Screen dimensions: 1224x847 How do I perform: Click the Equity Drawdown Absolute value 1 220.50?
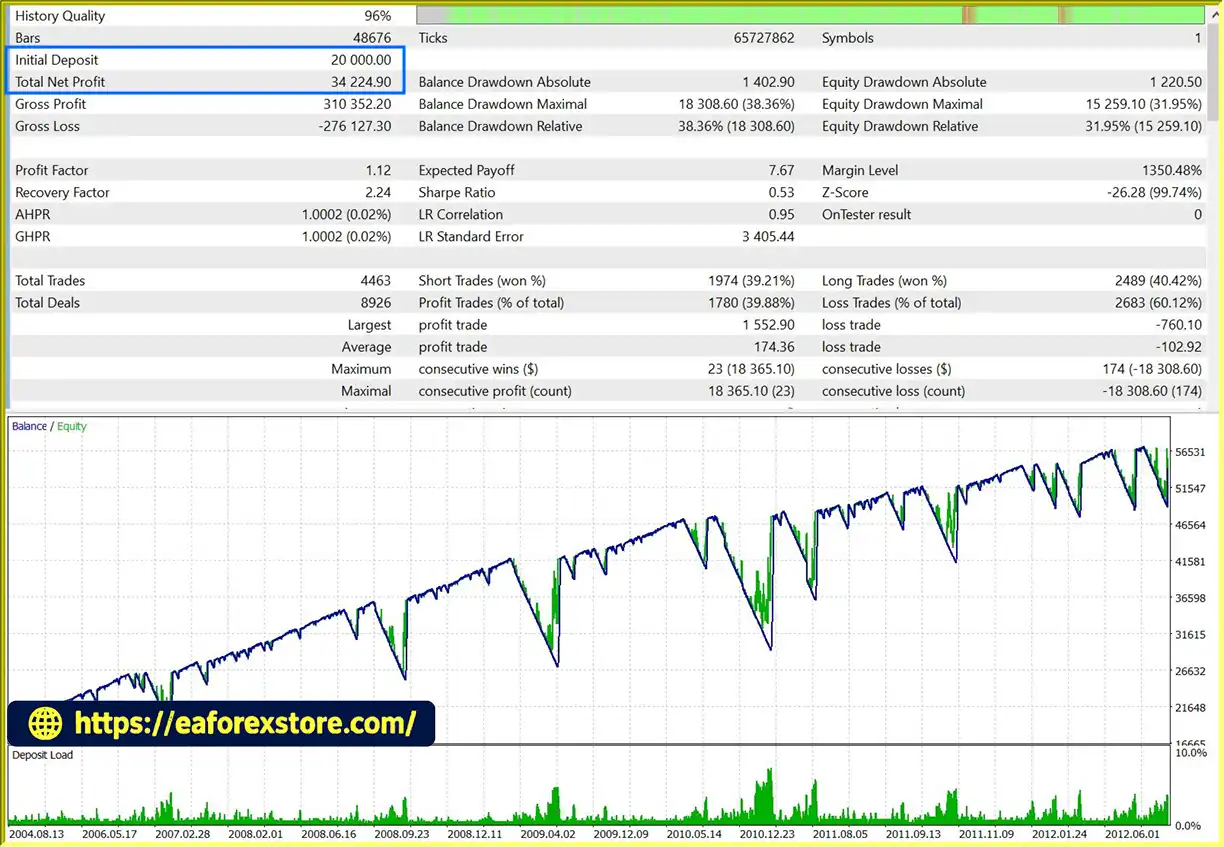pyautogui.click(x=1176, y=82)
